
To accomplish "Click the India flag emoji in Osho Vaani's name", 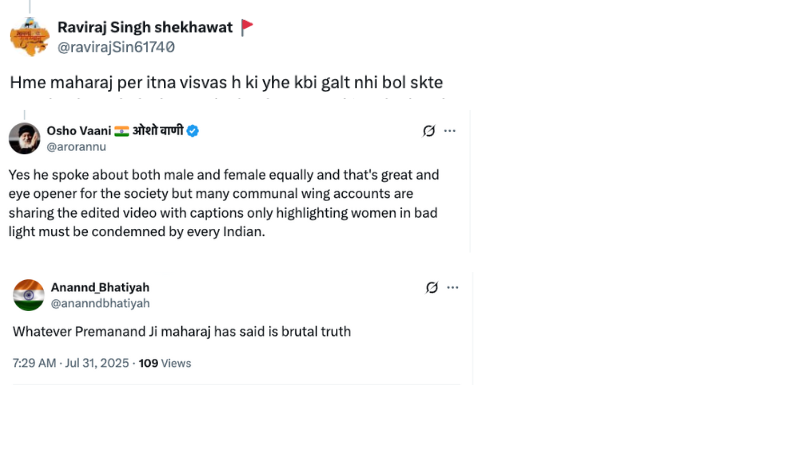I will (x=121, y=131).
